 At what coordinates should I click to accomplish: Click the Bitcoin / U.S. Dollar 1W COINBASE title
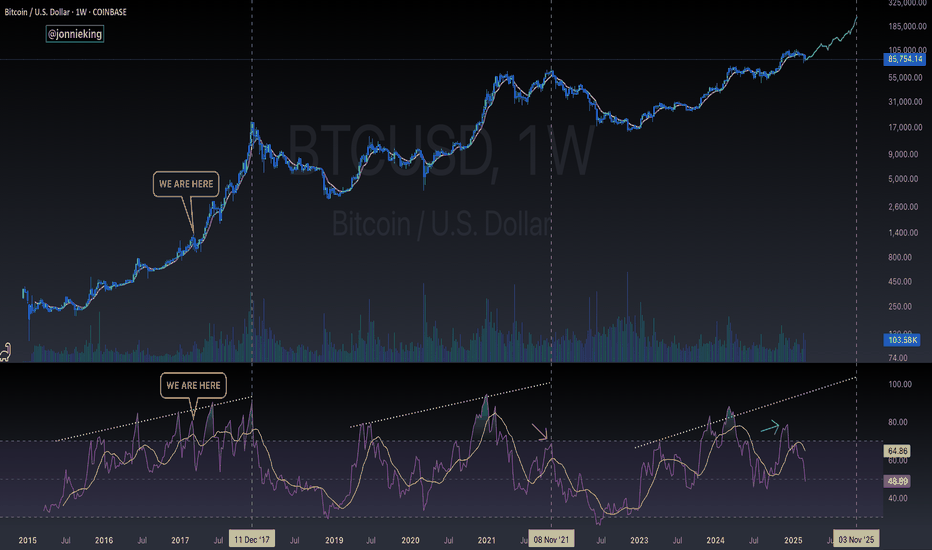point(65,12)
